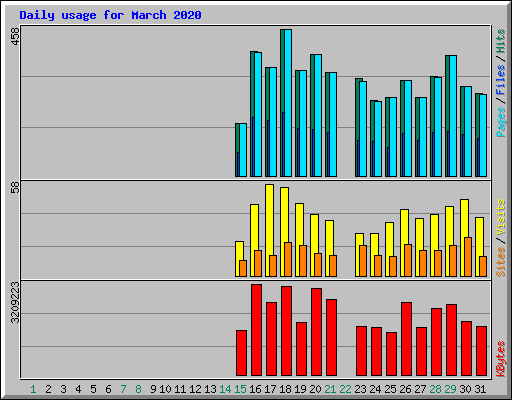Click the red KBytes bar for day 26
512x400 pixels.
pyautogui.click(x=407, y=339)
